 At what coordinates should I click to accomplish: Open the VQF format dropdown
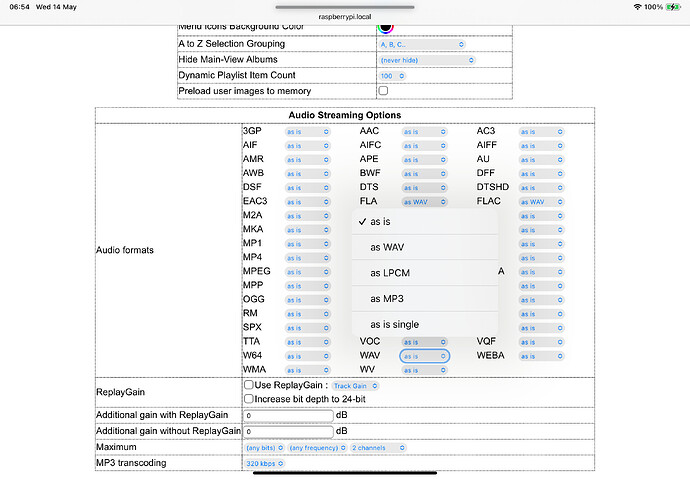coord(541,342)
